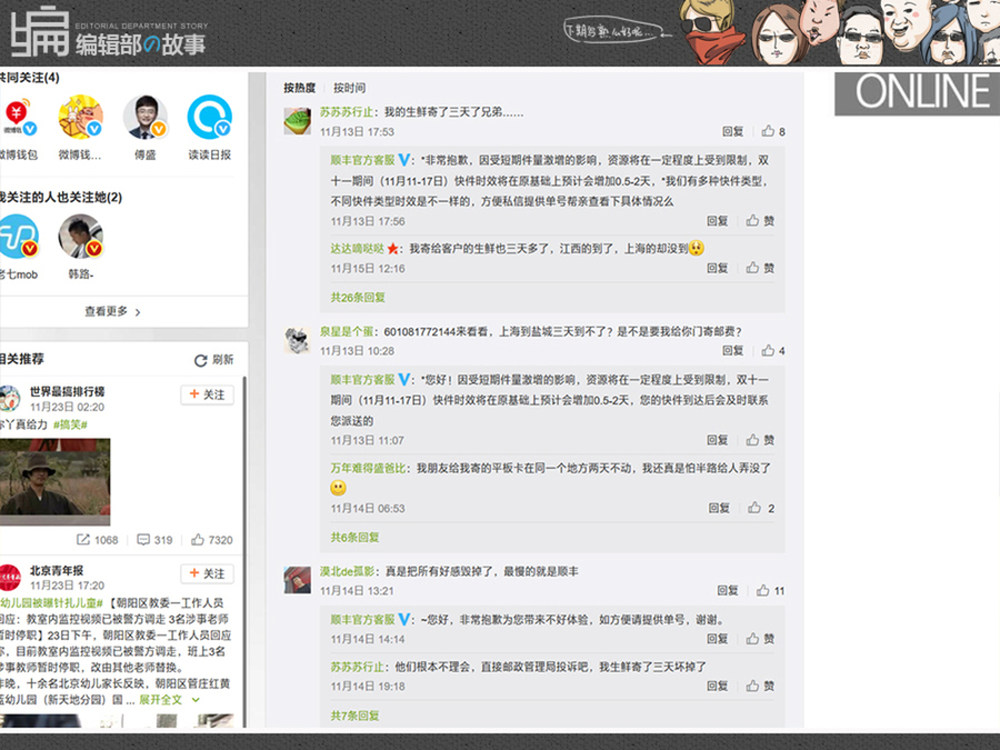This screenshot has height=750, width=1000.
Task: Open video thumbnail in 世界最搞排行榜 post
Action: coord(55,482)
